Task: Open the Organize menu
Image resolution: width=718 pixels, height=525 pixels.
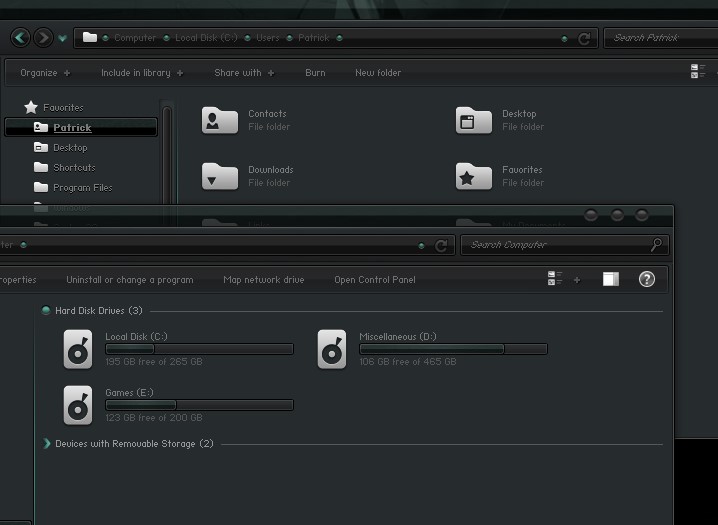Action: [x=45, y=73]
